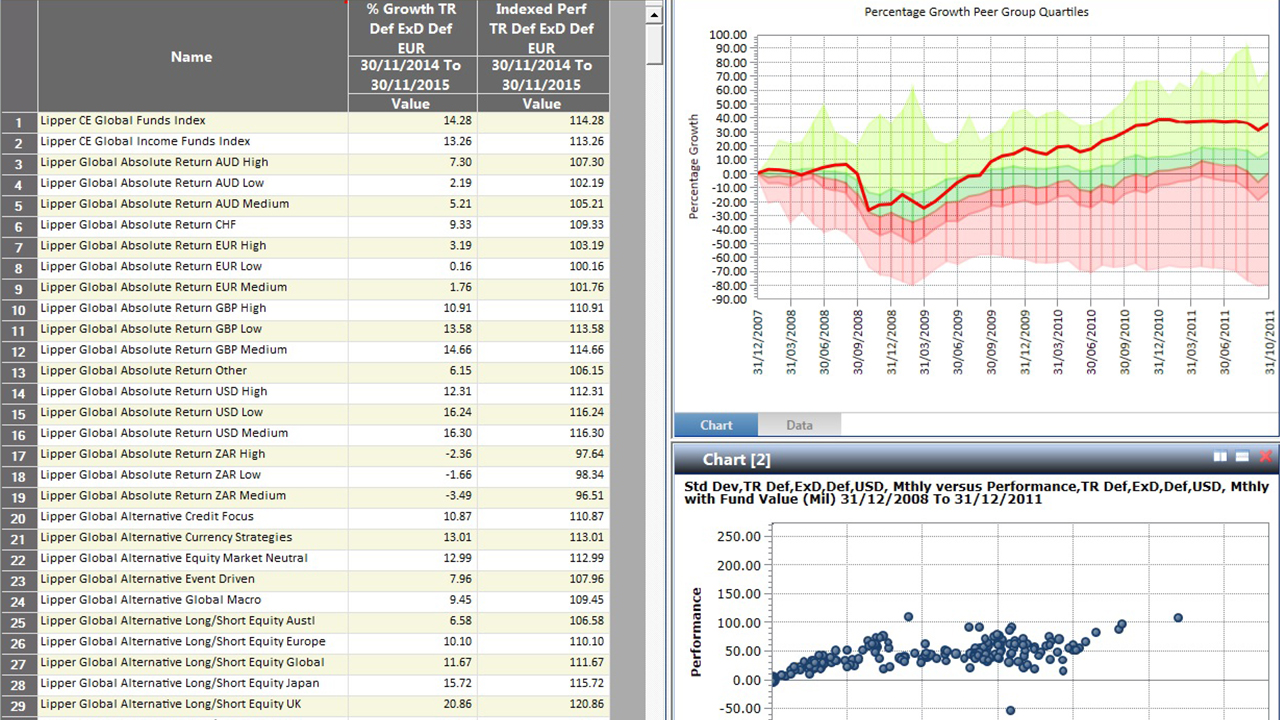Click the 96.51 indexed performance cell
Image resolution: width=1280 pixels, height=720 pixels.
click(542, 495)
